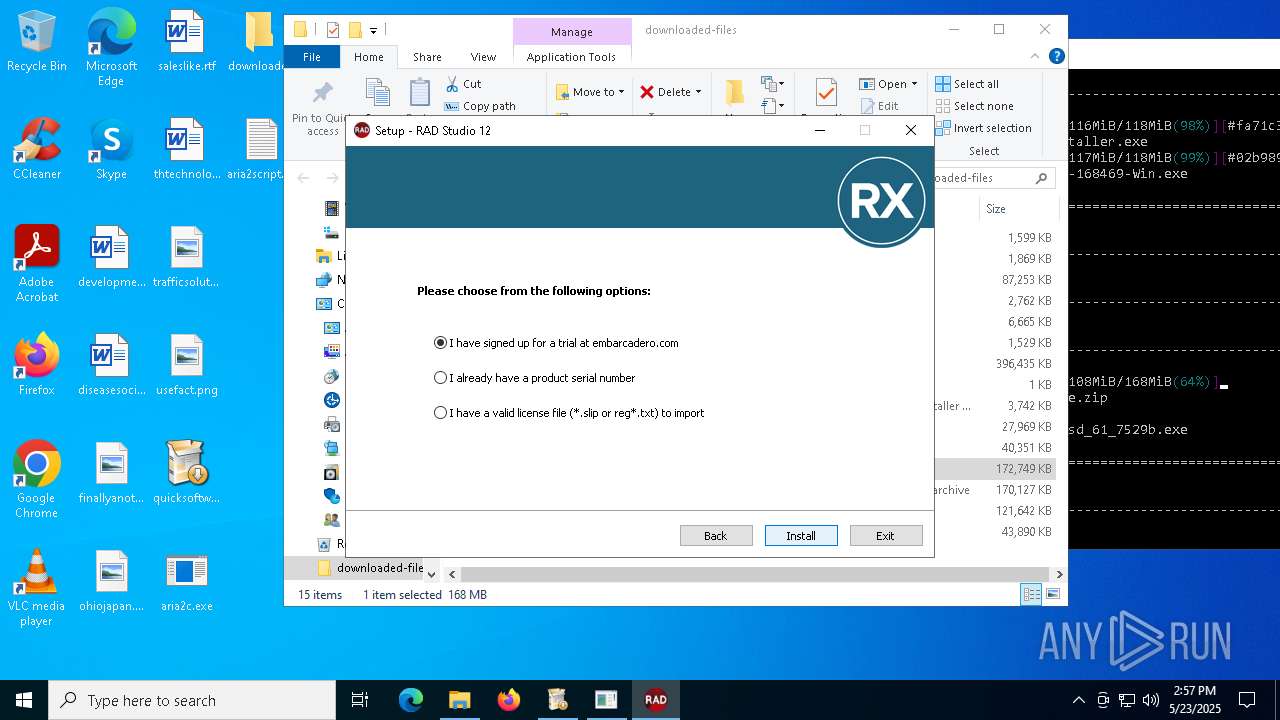1280x720 pixels.
Task: Select the trial at embarcadero.com option
Action: (x=556, y=343)
